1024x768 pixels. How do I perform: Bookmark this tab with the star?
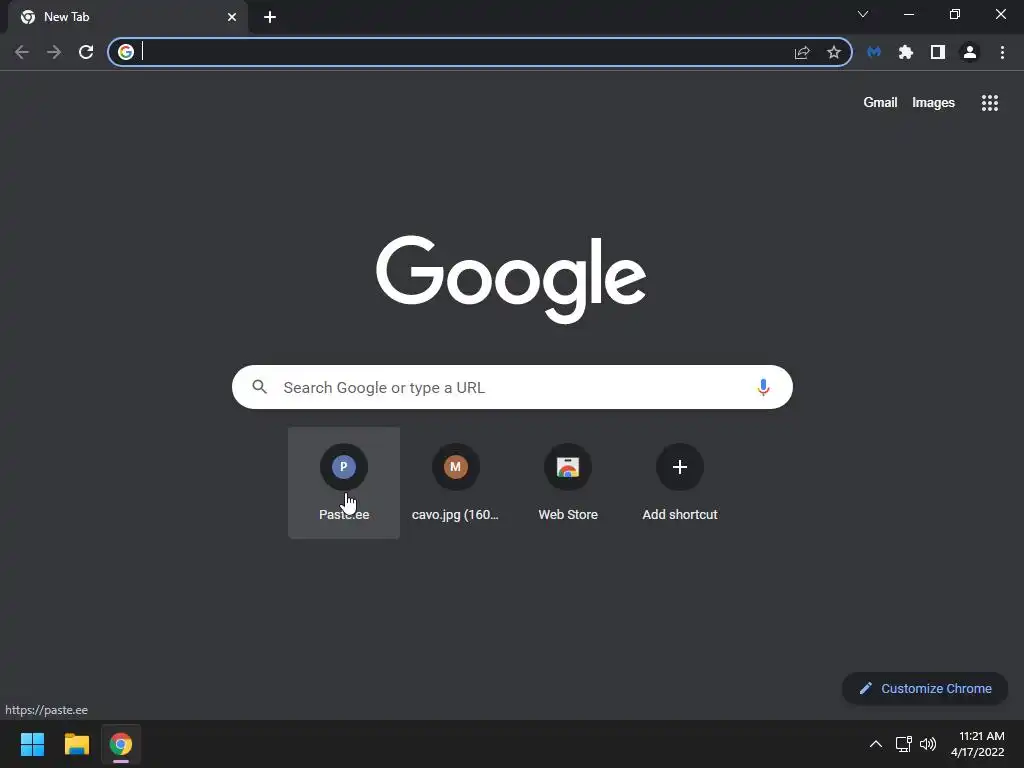coord(833,52)
